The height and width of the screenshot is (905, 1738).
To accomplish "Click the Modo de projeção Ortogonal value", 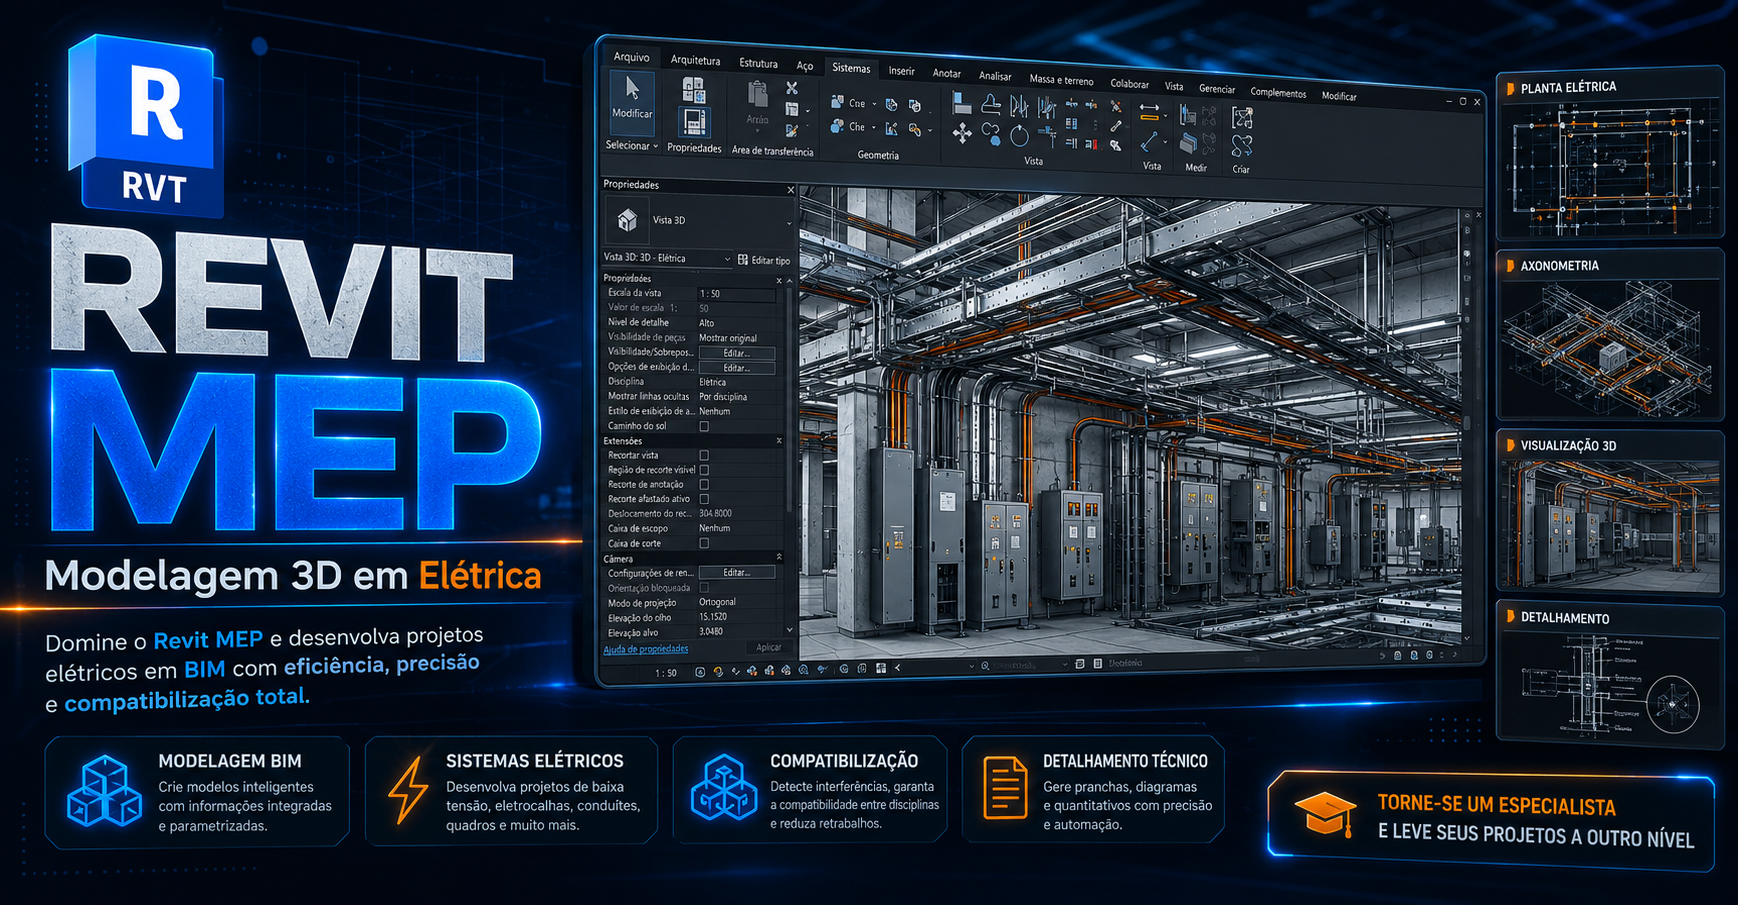I will [x=718, y=602].
